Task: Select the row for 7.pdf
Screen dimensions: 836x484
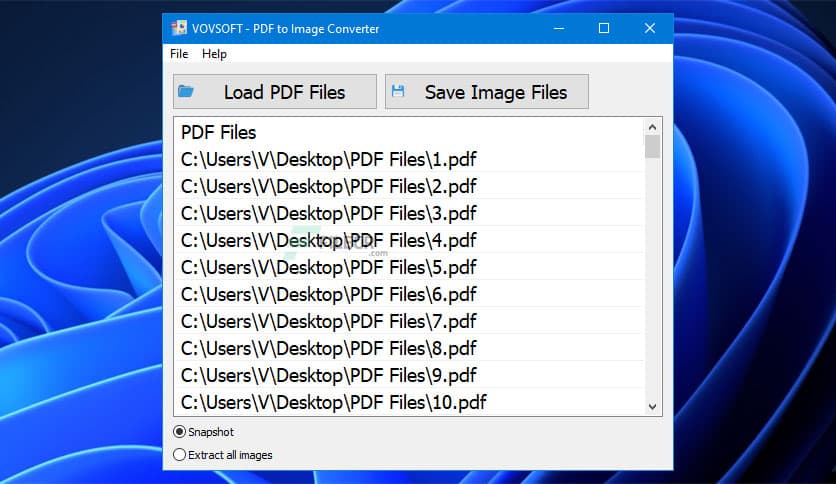Action: coord(409,321)
